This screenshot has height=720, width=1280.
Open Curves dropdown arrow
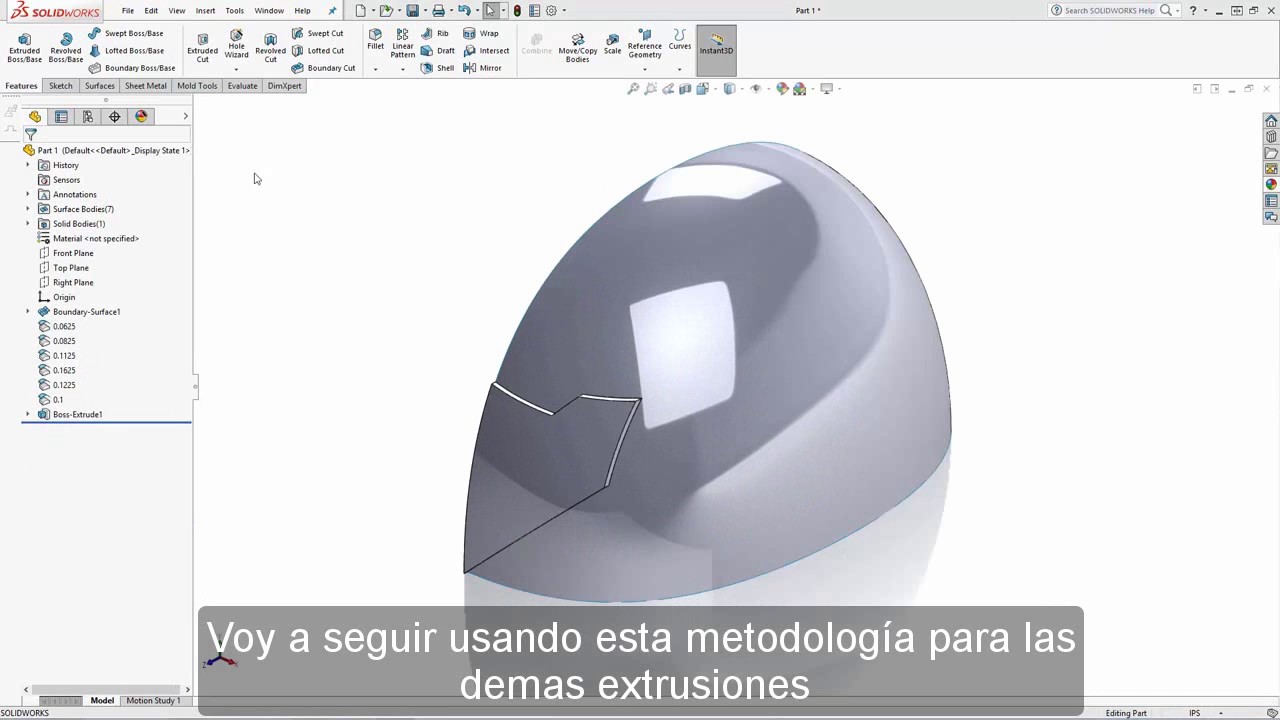[680, 69]
